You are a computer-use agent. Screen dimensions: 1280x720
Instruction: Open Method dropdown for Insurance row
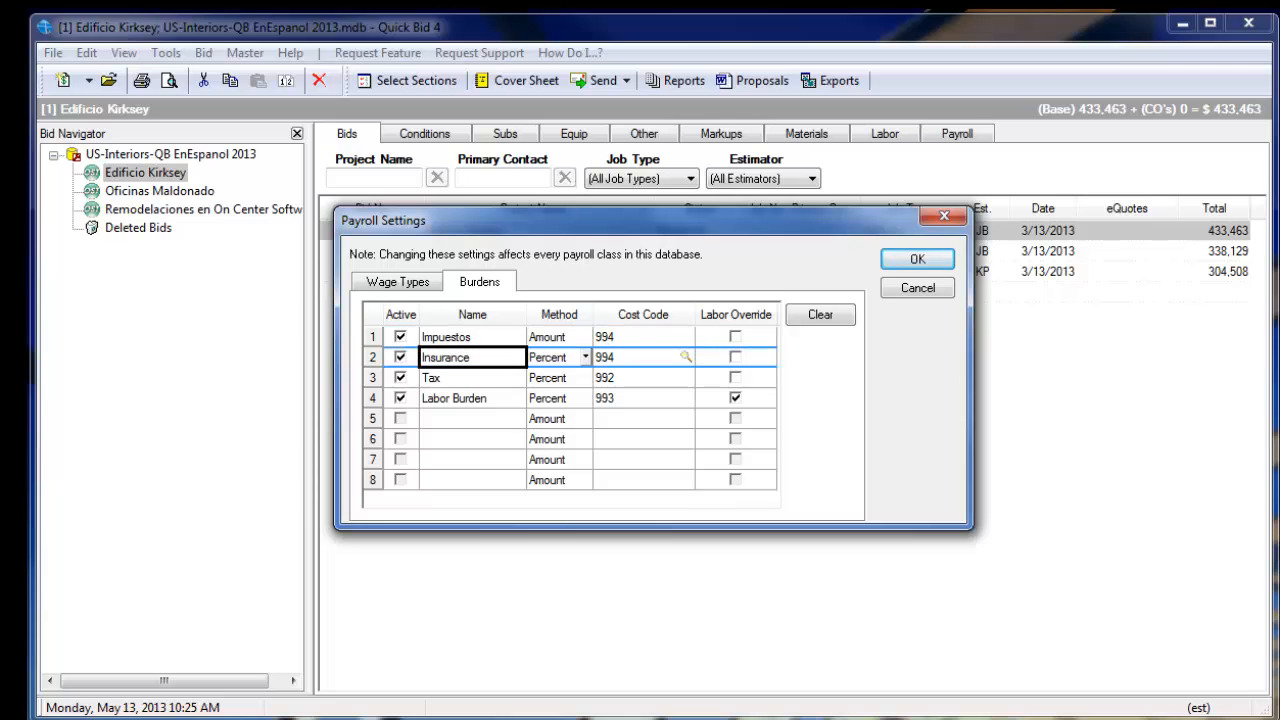[x=586, y=357]
